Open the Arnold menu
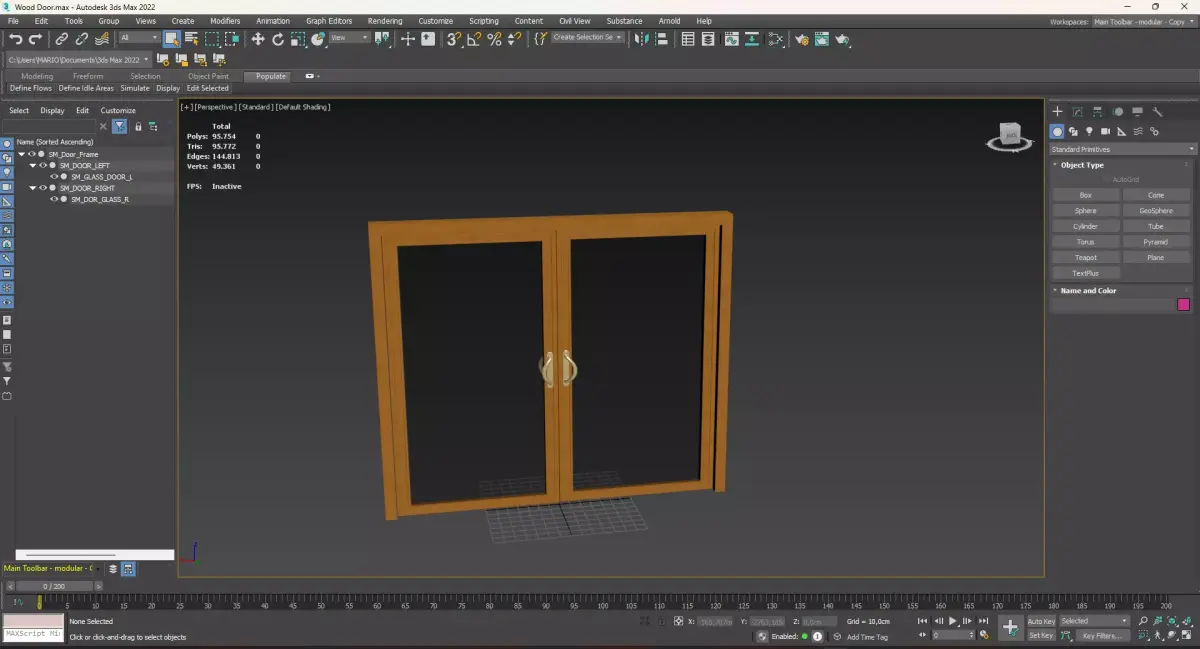The width and height of the screenshot is (1200, 649). 669,21
